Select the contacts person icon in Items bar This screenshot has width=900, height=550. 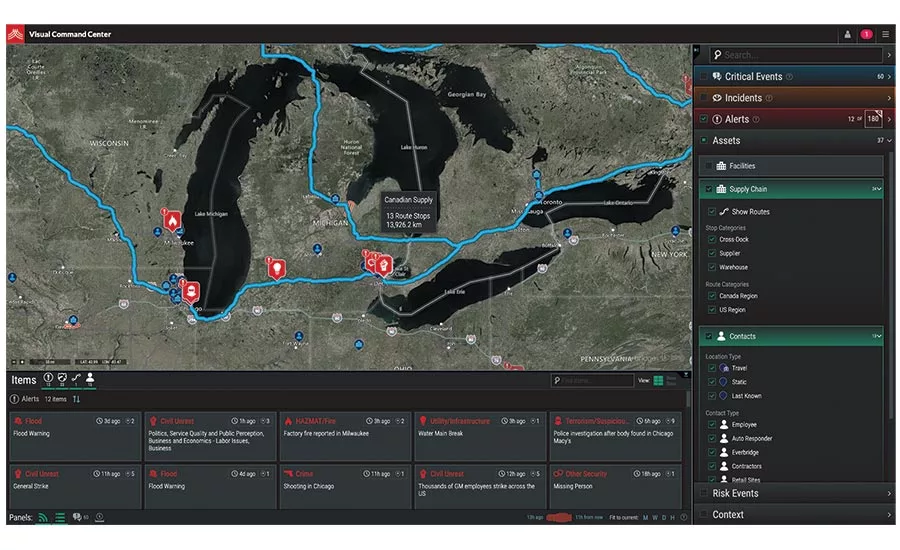coord(90,379)
